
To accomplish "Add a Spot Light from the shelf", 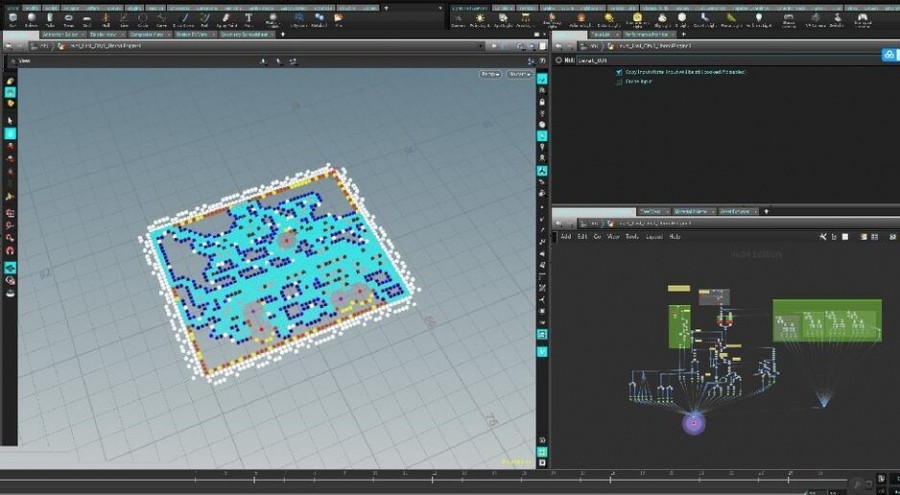I will [x=503, y=20].
